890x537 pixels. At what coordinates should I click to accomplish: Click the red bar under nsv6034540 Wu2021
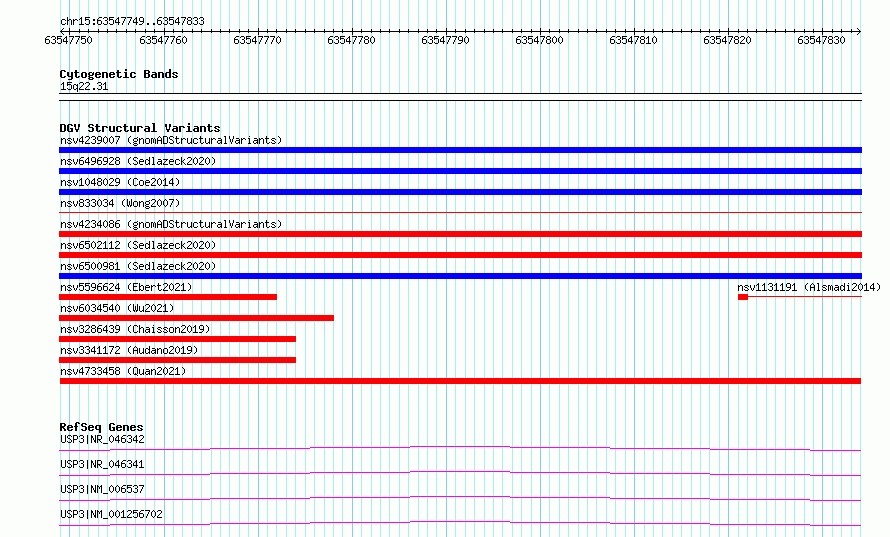click(x=196, y=318)
